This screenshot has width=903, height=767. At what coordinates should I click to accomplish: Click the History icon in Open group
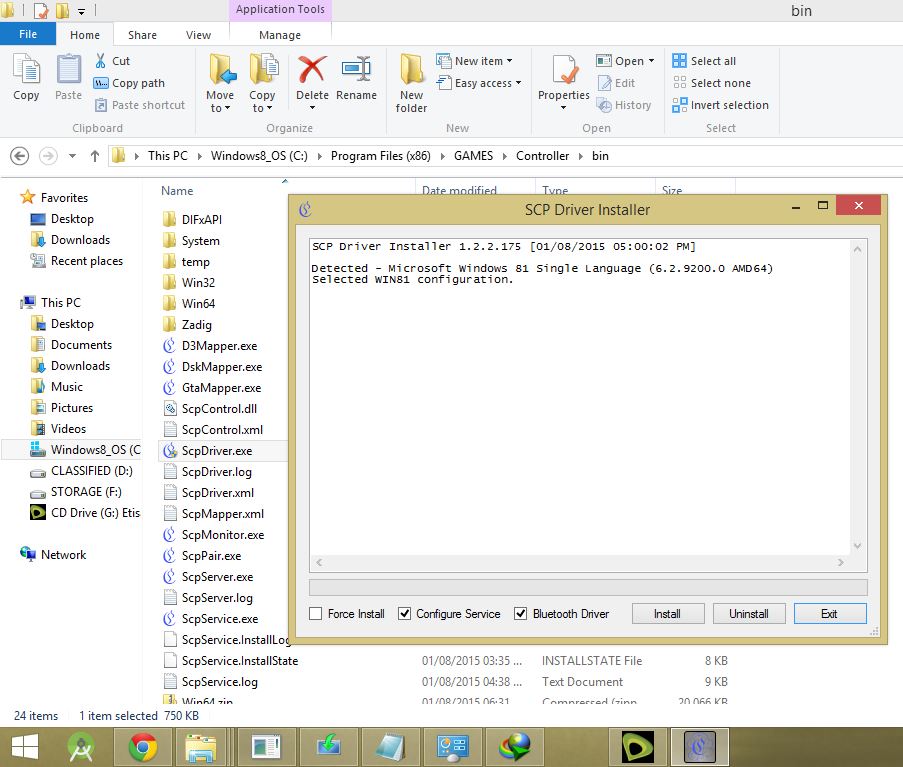pyautogui.click(x=604, y=105)
